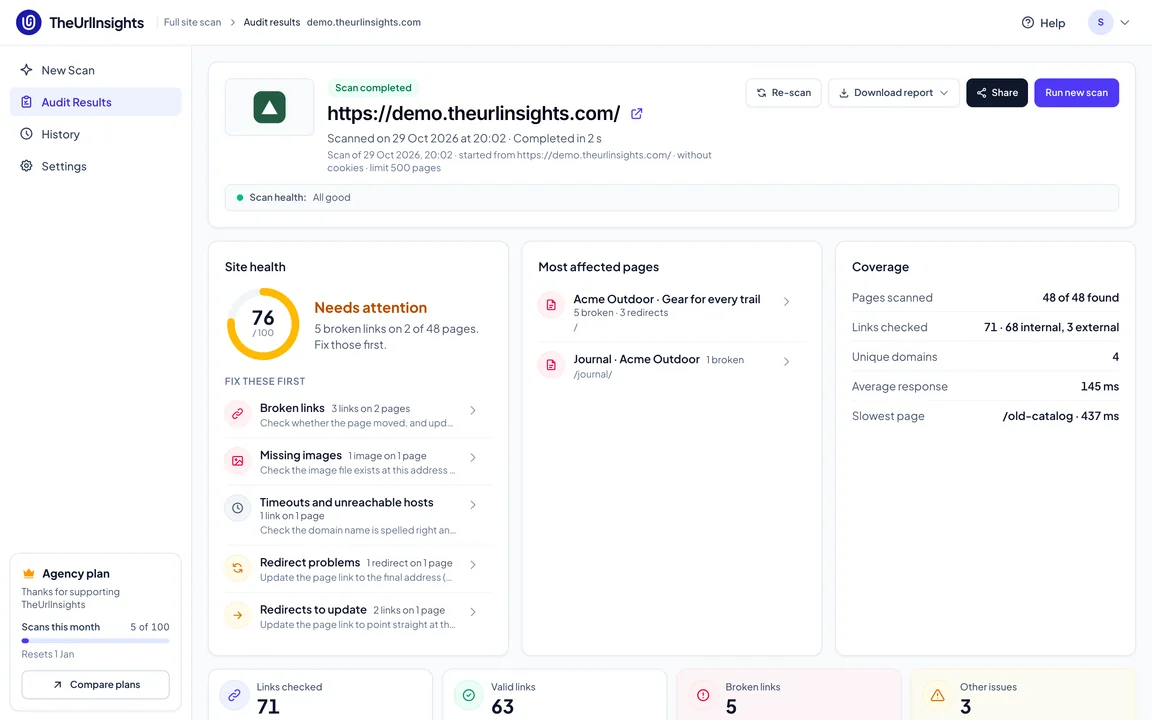
Task: Click the 5 of 100 scans count
Action: click(150, 627)
